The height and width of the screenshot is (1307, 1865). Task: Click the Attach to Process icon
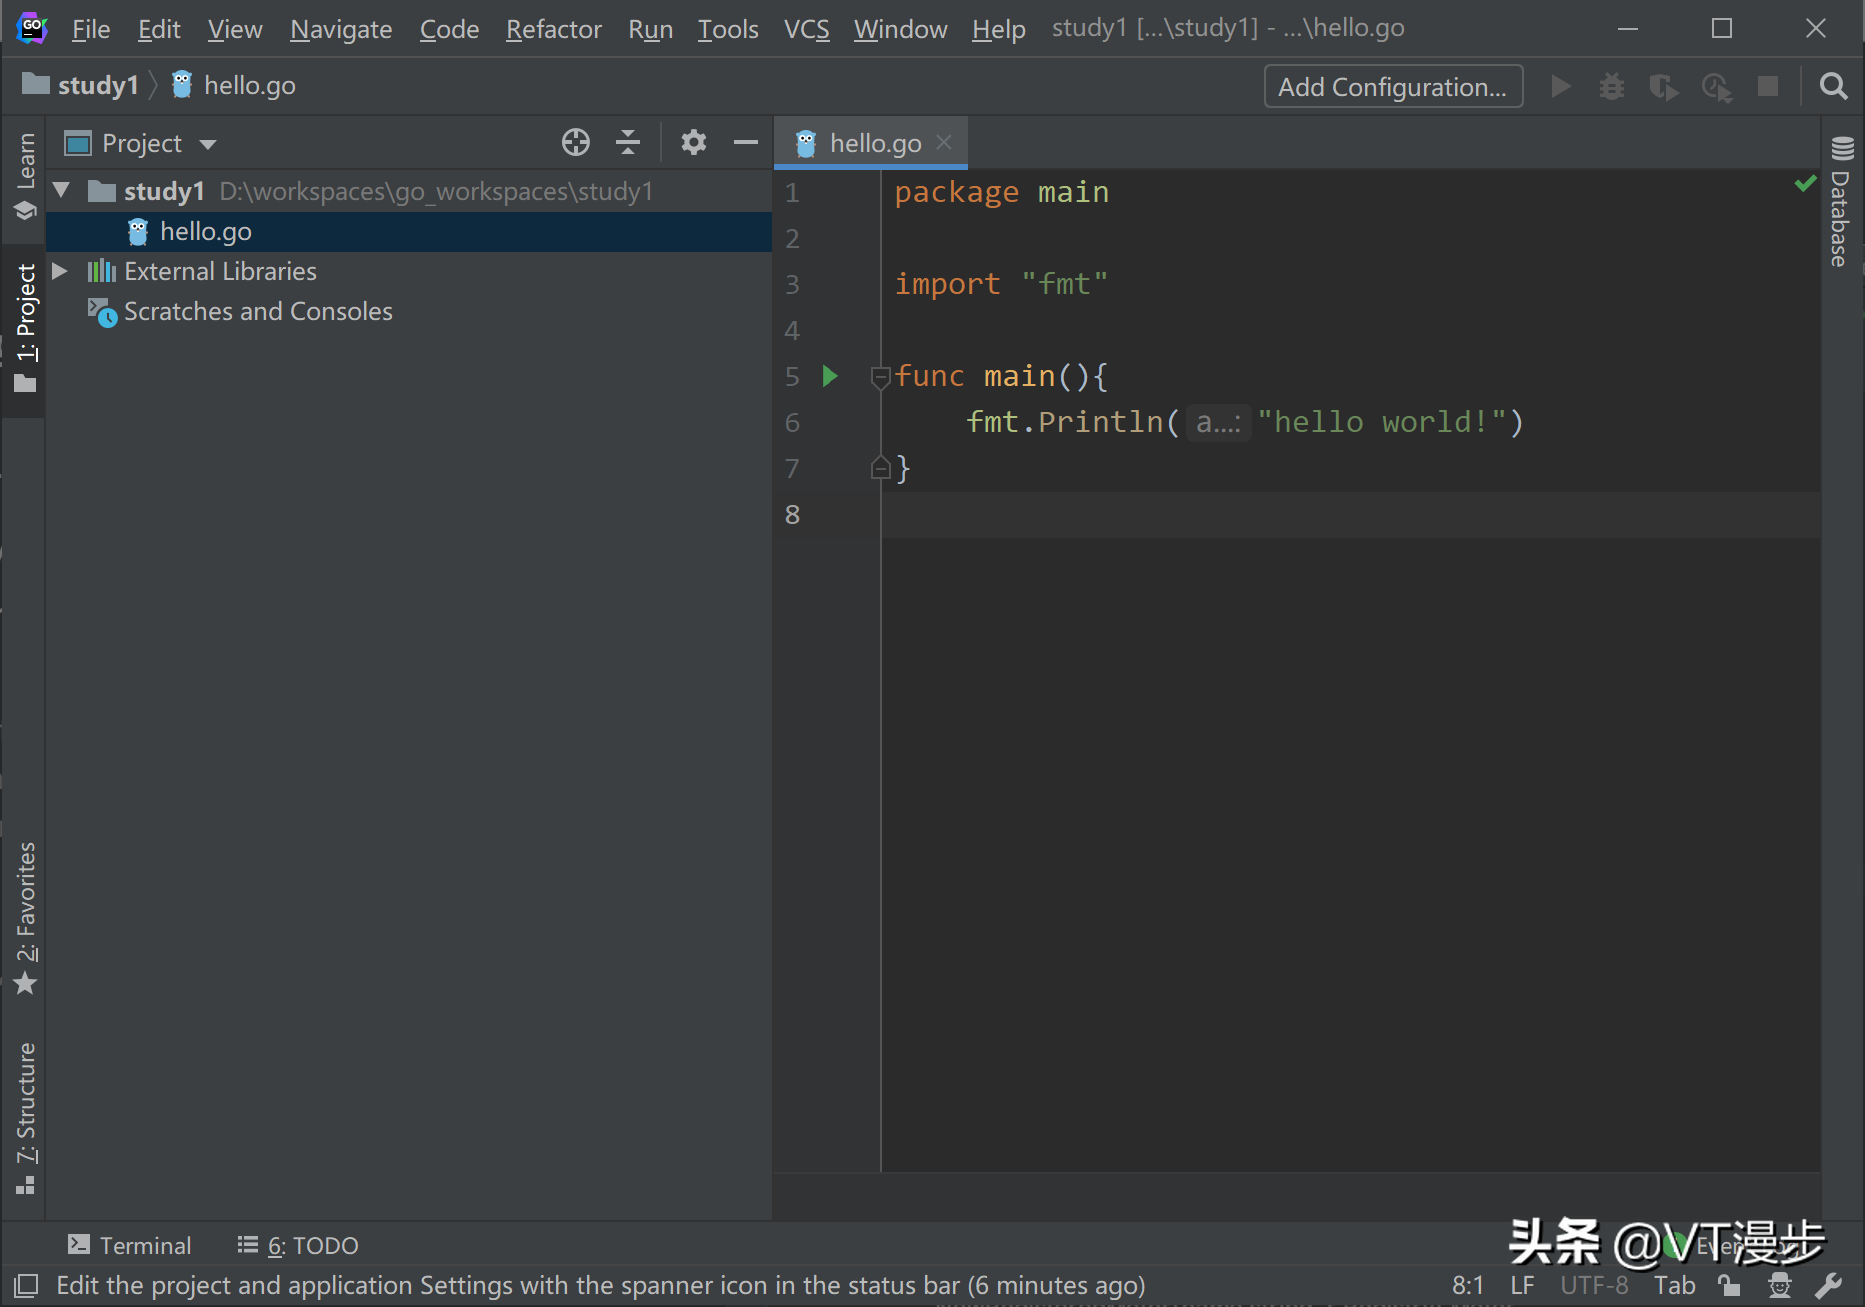point(1717,87)
